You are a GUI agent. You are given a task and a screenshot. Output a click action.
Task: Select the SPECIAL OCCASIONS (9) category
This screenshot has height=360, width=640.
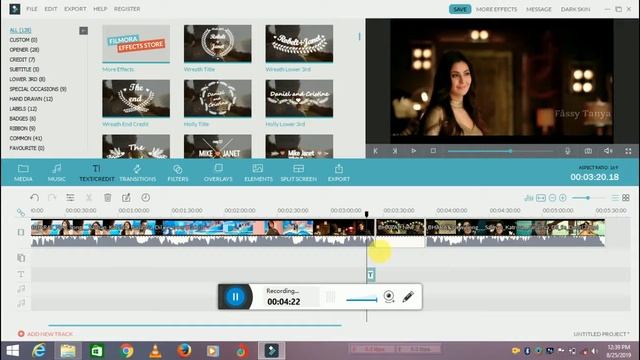pyautogui.click(x=38, y=89)
